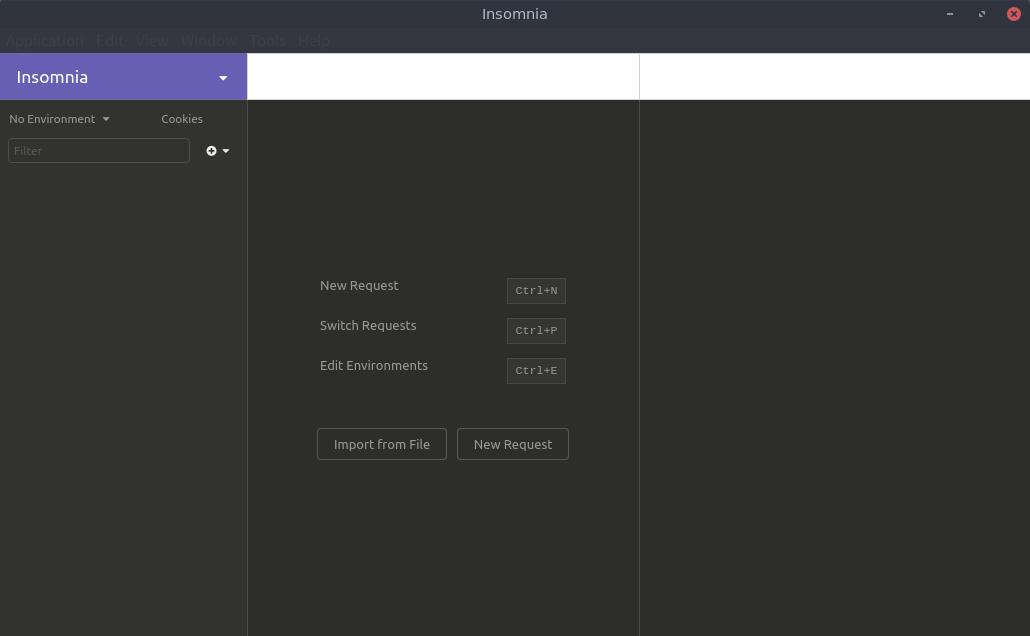Focus the sidebar Filter field
Viewport: 1030px width, 636px height.
pos(98,151)
